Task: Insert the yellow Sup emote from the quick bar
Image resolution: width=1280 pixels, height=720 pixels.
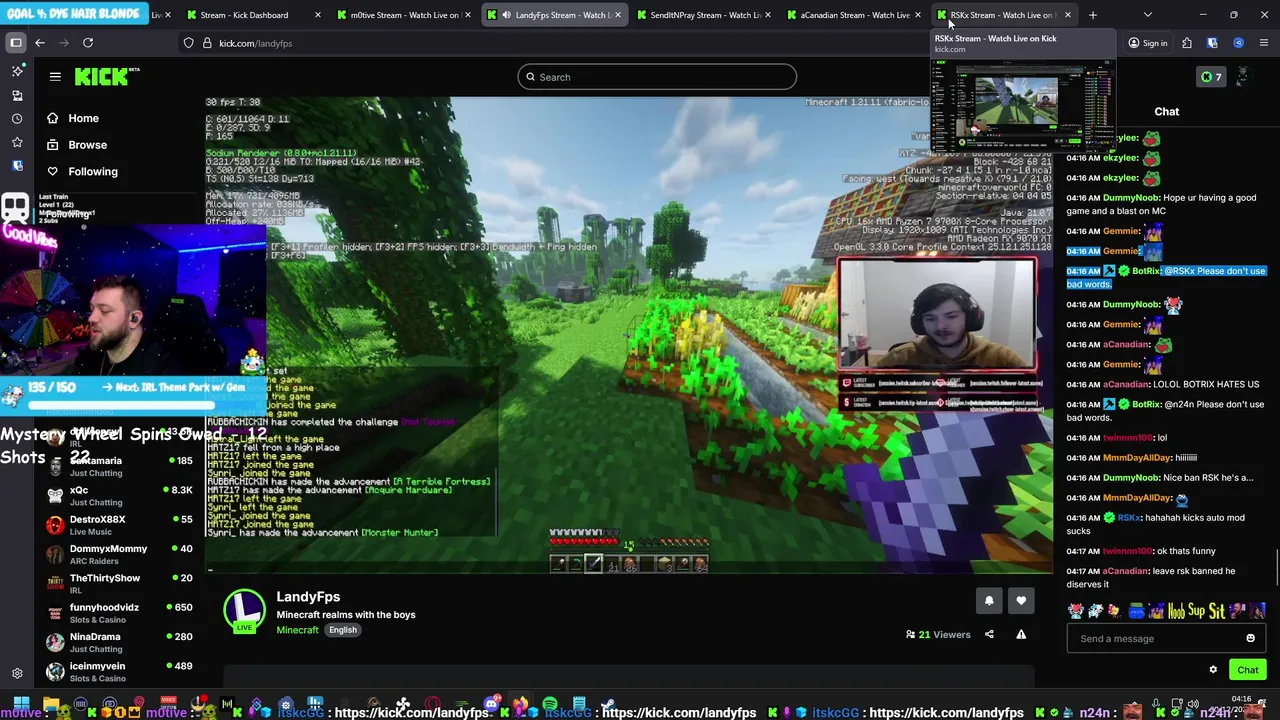Action: 1196,611
